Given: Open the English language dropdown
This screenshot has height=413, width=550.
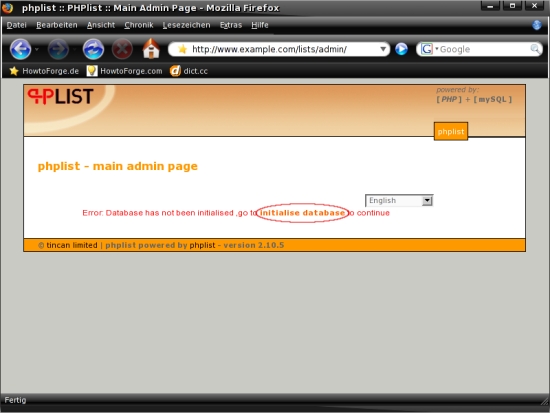Looking at the screenshot, I should click(399, 201).
